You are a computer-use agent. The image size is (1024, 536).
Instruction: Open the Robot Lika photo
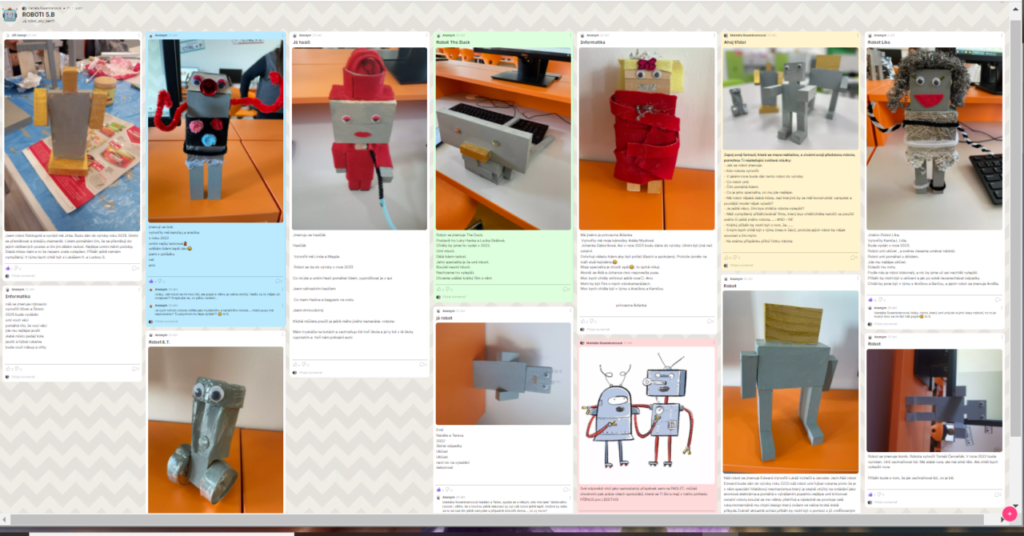(x=934, y=124)
